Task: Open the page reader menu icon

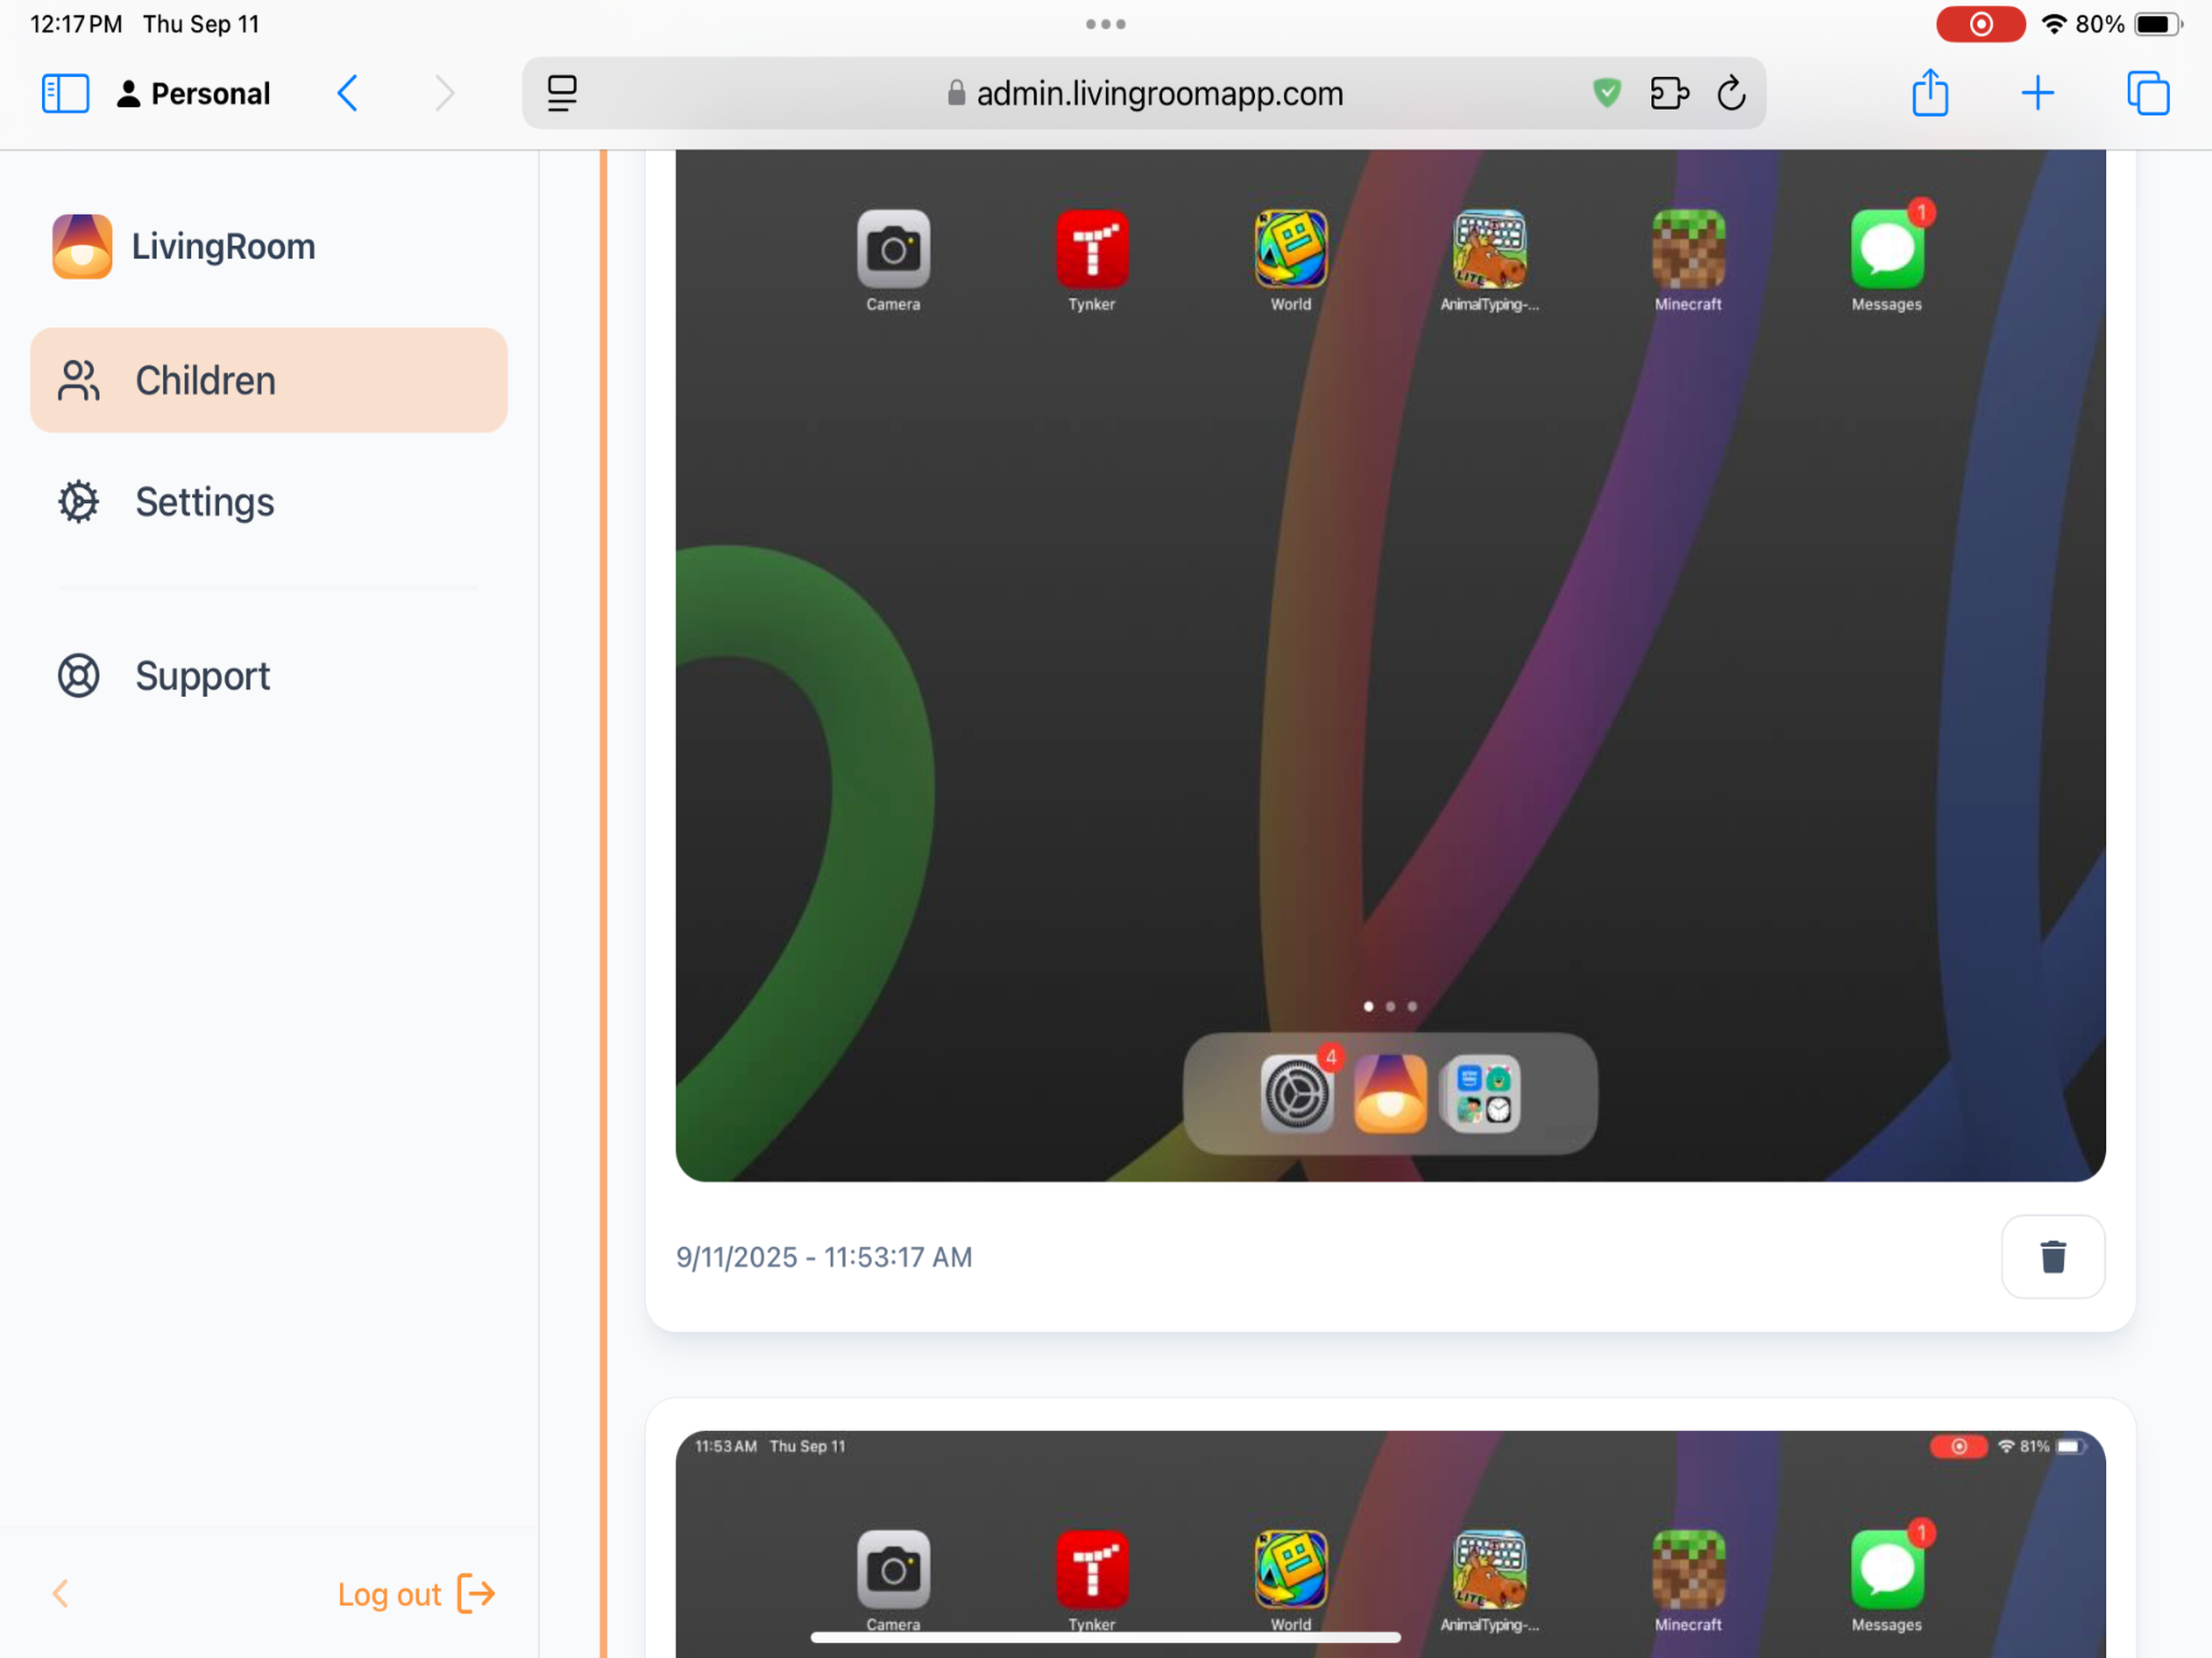Action: (562, 93)
